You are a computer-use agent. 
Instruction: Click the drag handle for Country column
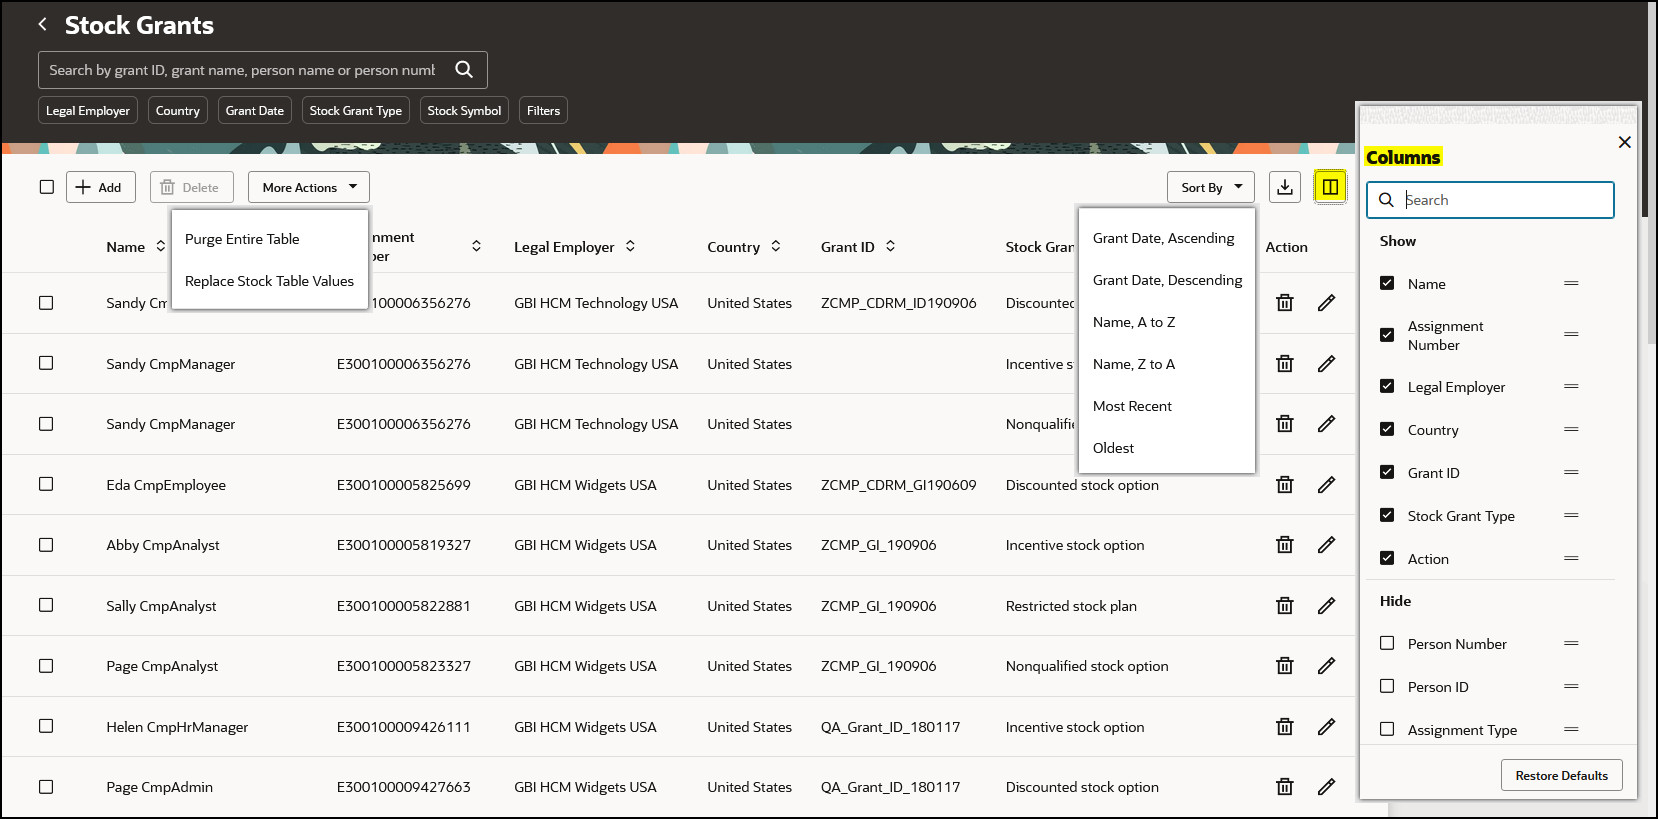(x=1571, y=430)
